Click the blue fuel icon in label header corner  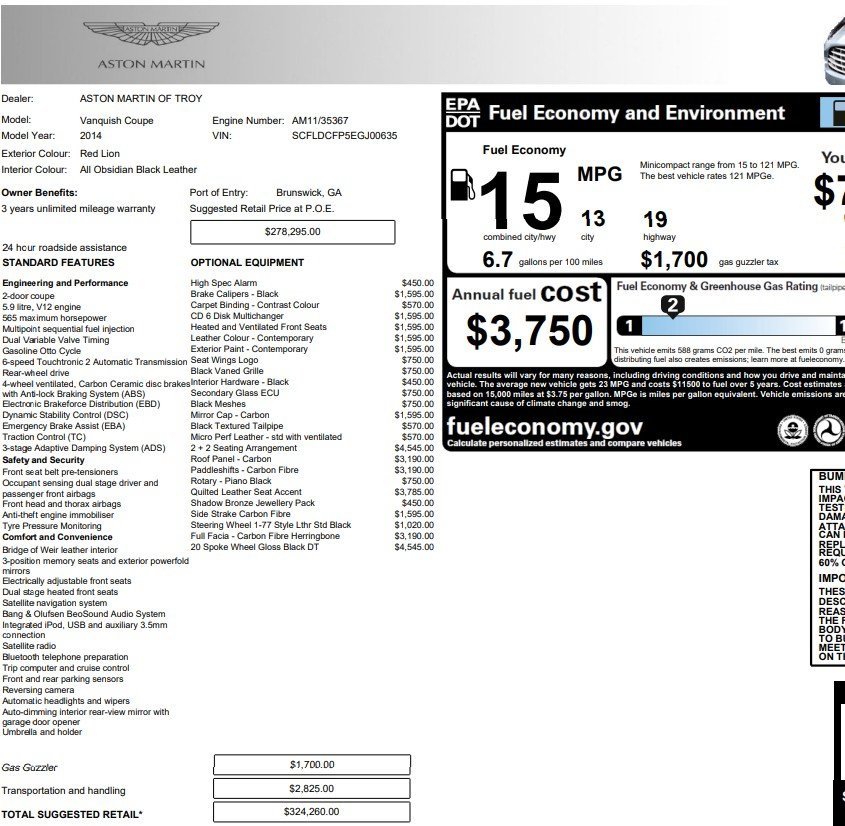pos(833,113)
